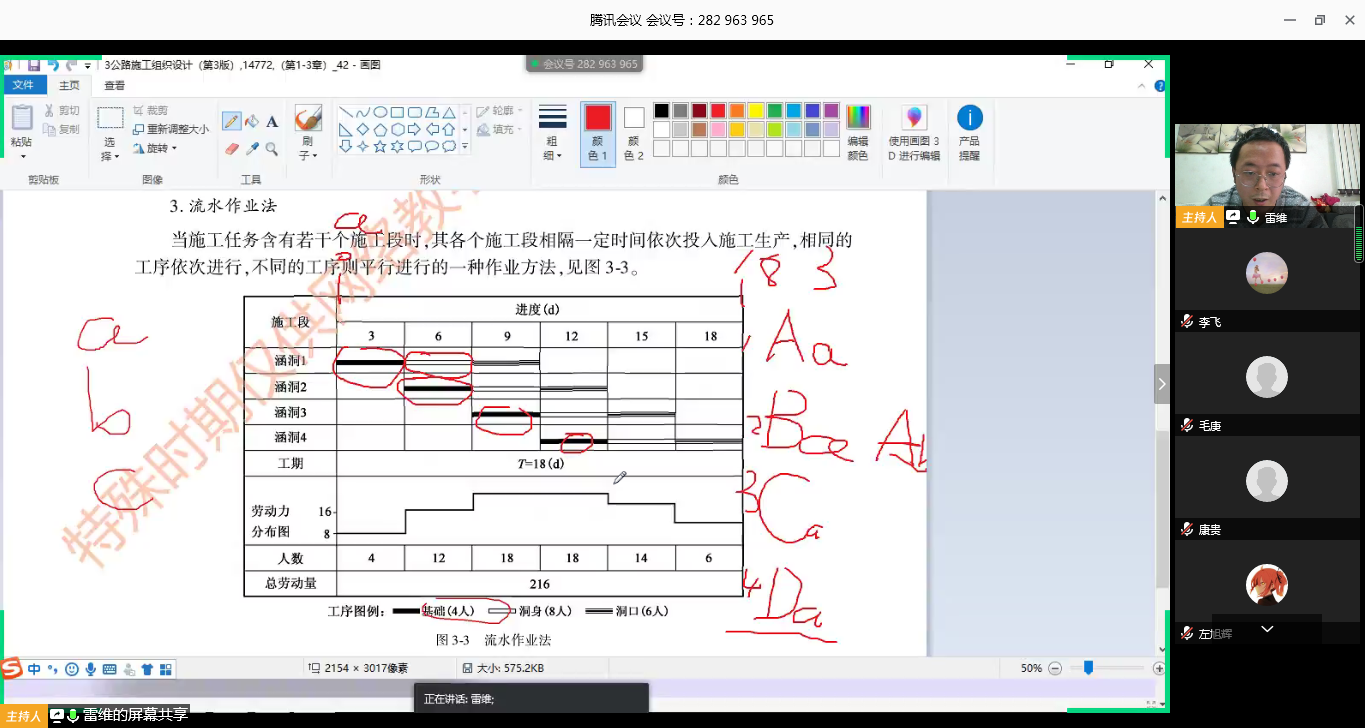Select the magnifier zoom tool
The height and width of the screenshot is (728, 1365).
pyautogui.click(x=272, y=148)
